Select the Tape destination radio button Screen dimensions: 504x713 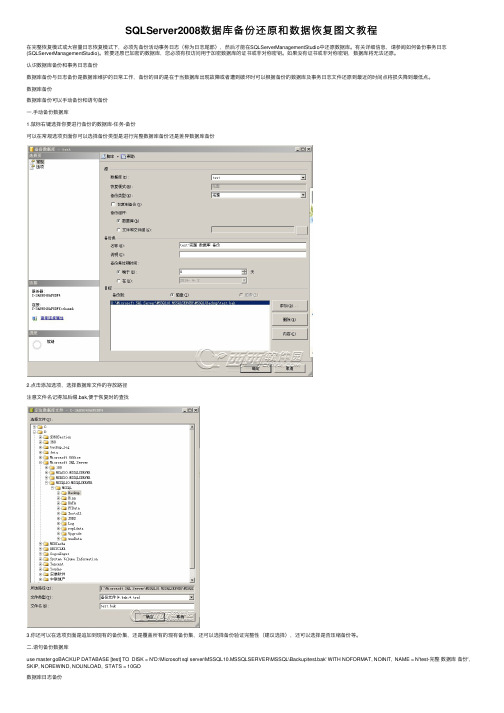pos(241,295)
